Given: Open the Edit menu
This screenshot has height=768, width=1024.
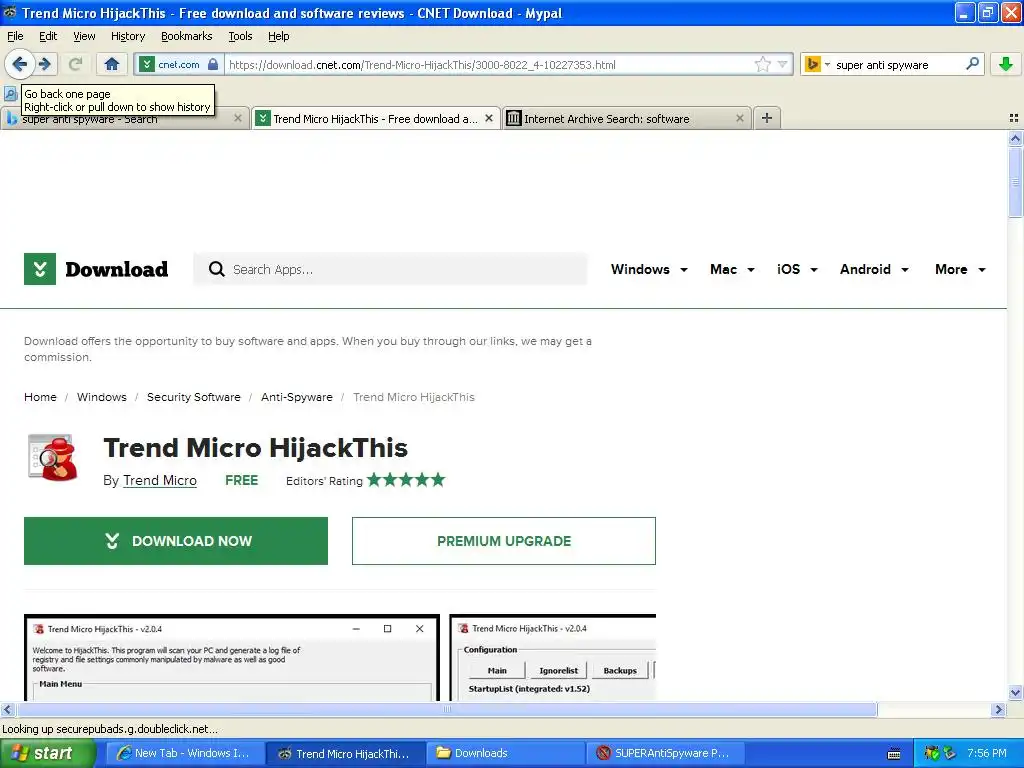Looking at the screenshot, I should pyautogui.click(x=48, y=36).
